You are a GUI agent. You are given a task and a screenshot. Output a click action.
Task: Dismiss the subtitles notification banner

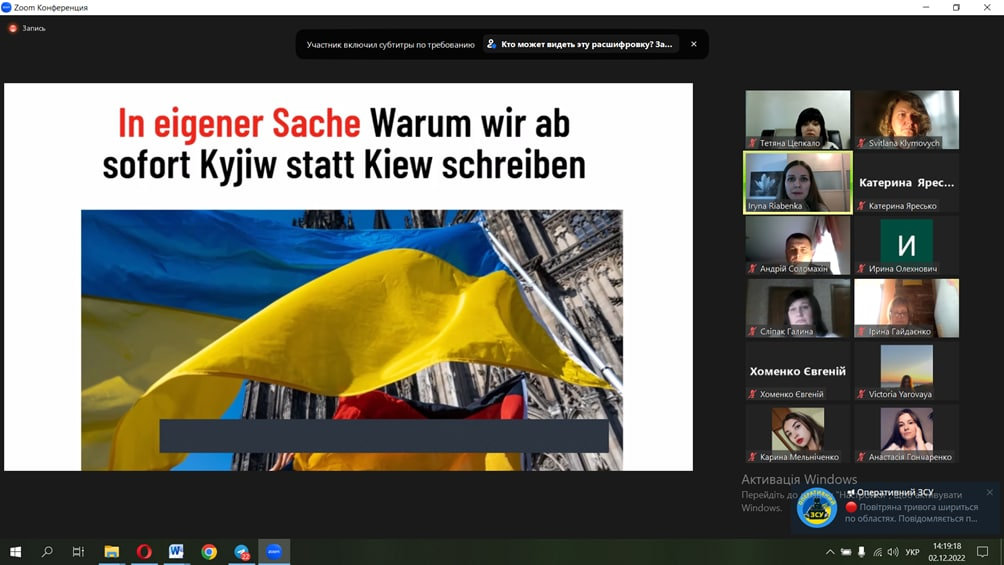click(x=693, y=44)
